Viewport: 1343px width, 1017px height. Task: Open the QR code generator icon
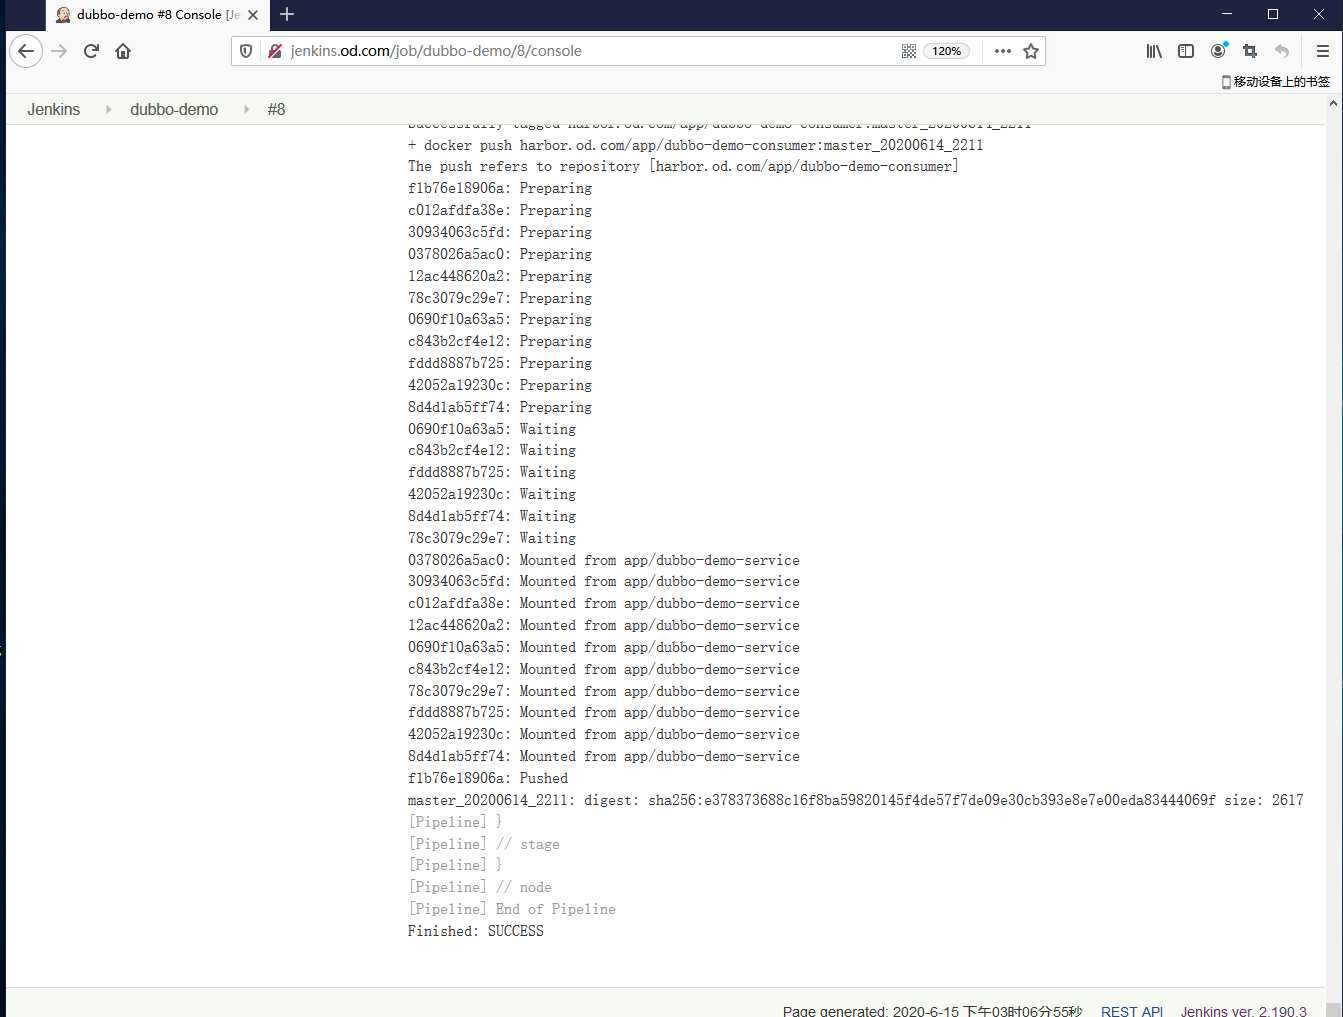pos(909,51)
